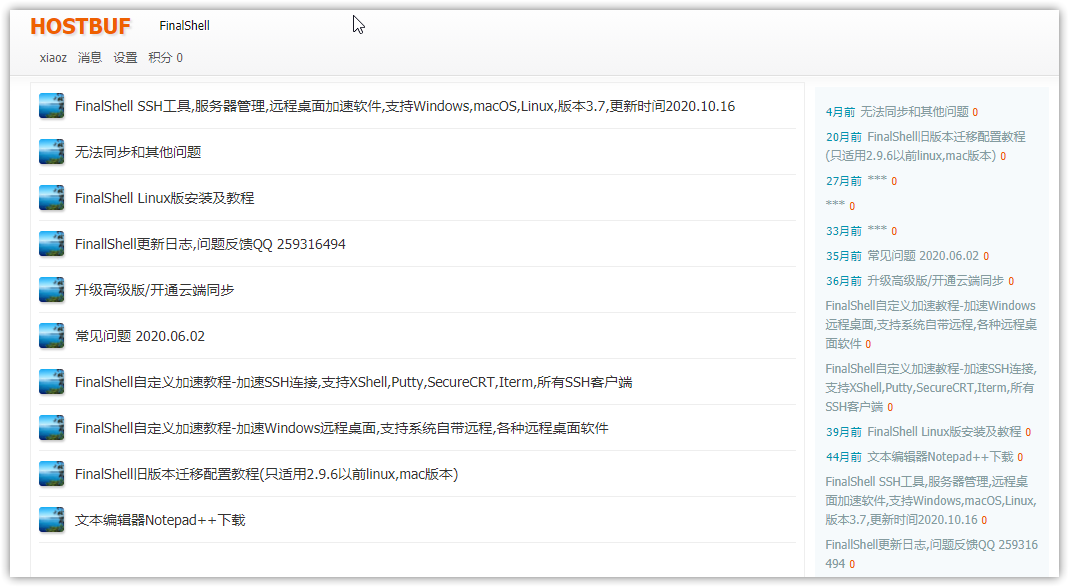Open main post about 加速SSH连接 教程

(353, 382)
